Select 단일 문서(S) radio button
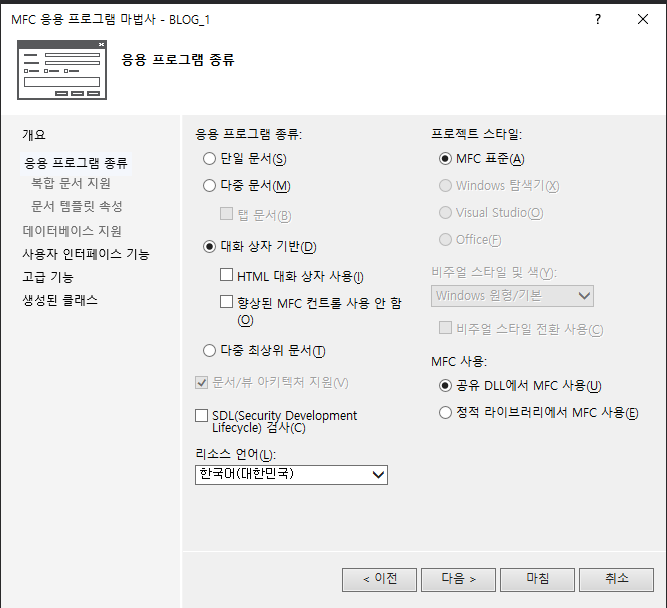The width and height of the screenshot is (667, 608). click(x=209, y=159)
